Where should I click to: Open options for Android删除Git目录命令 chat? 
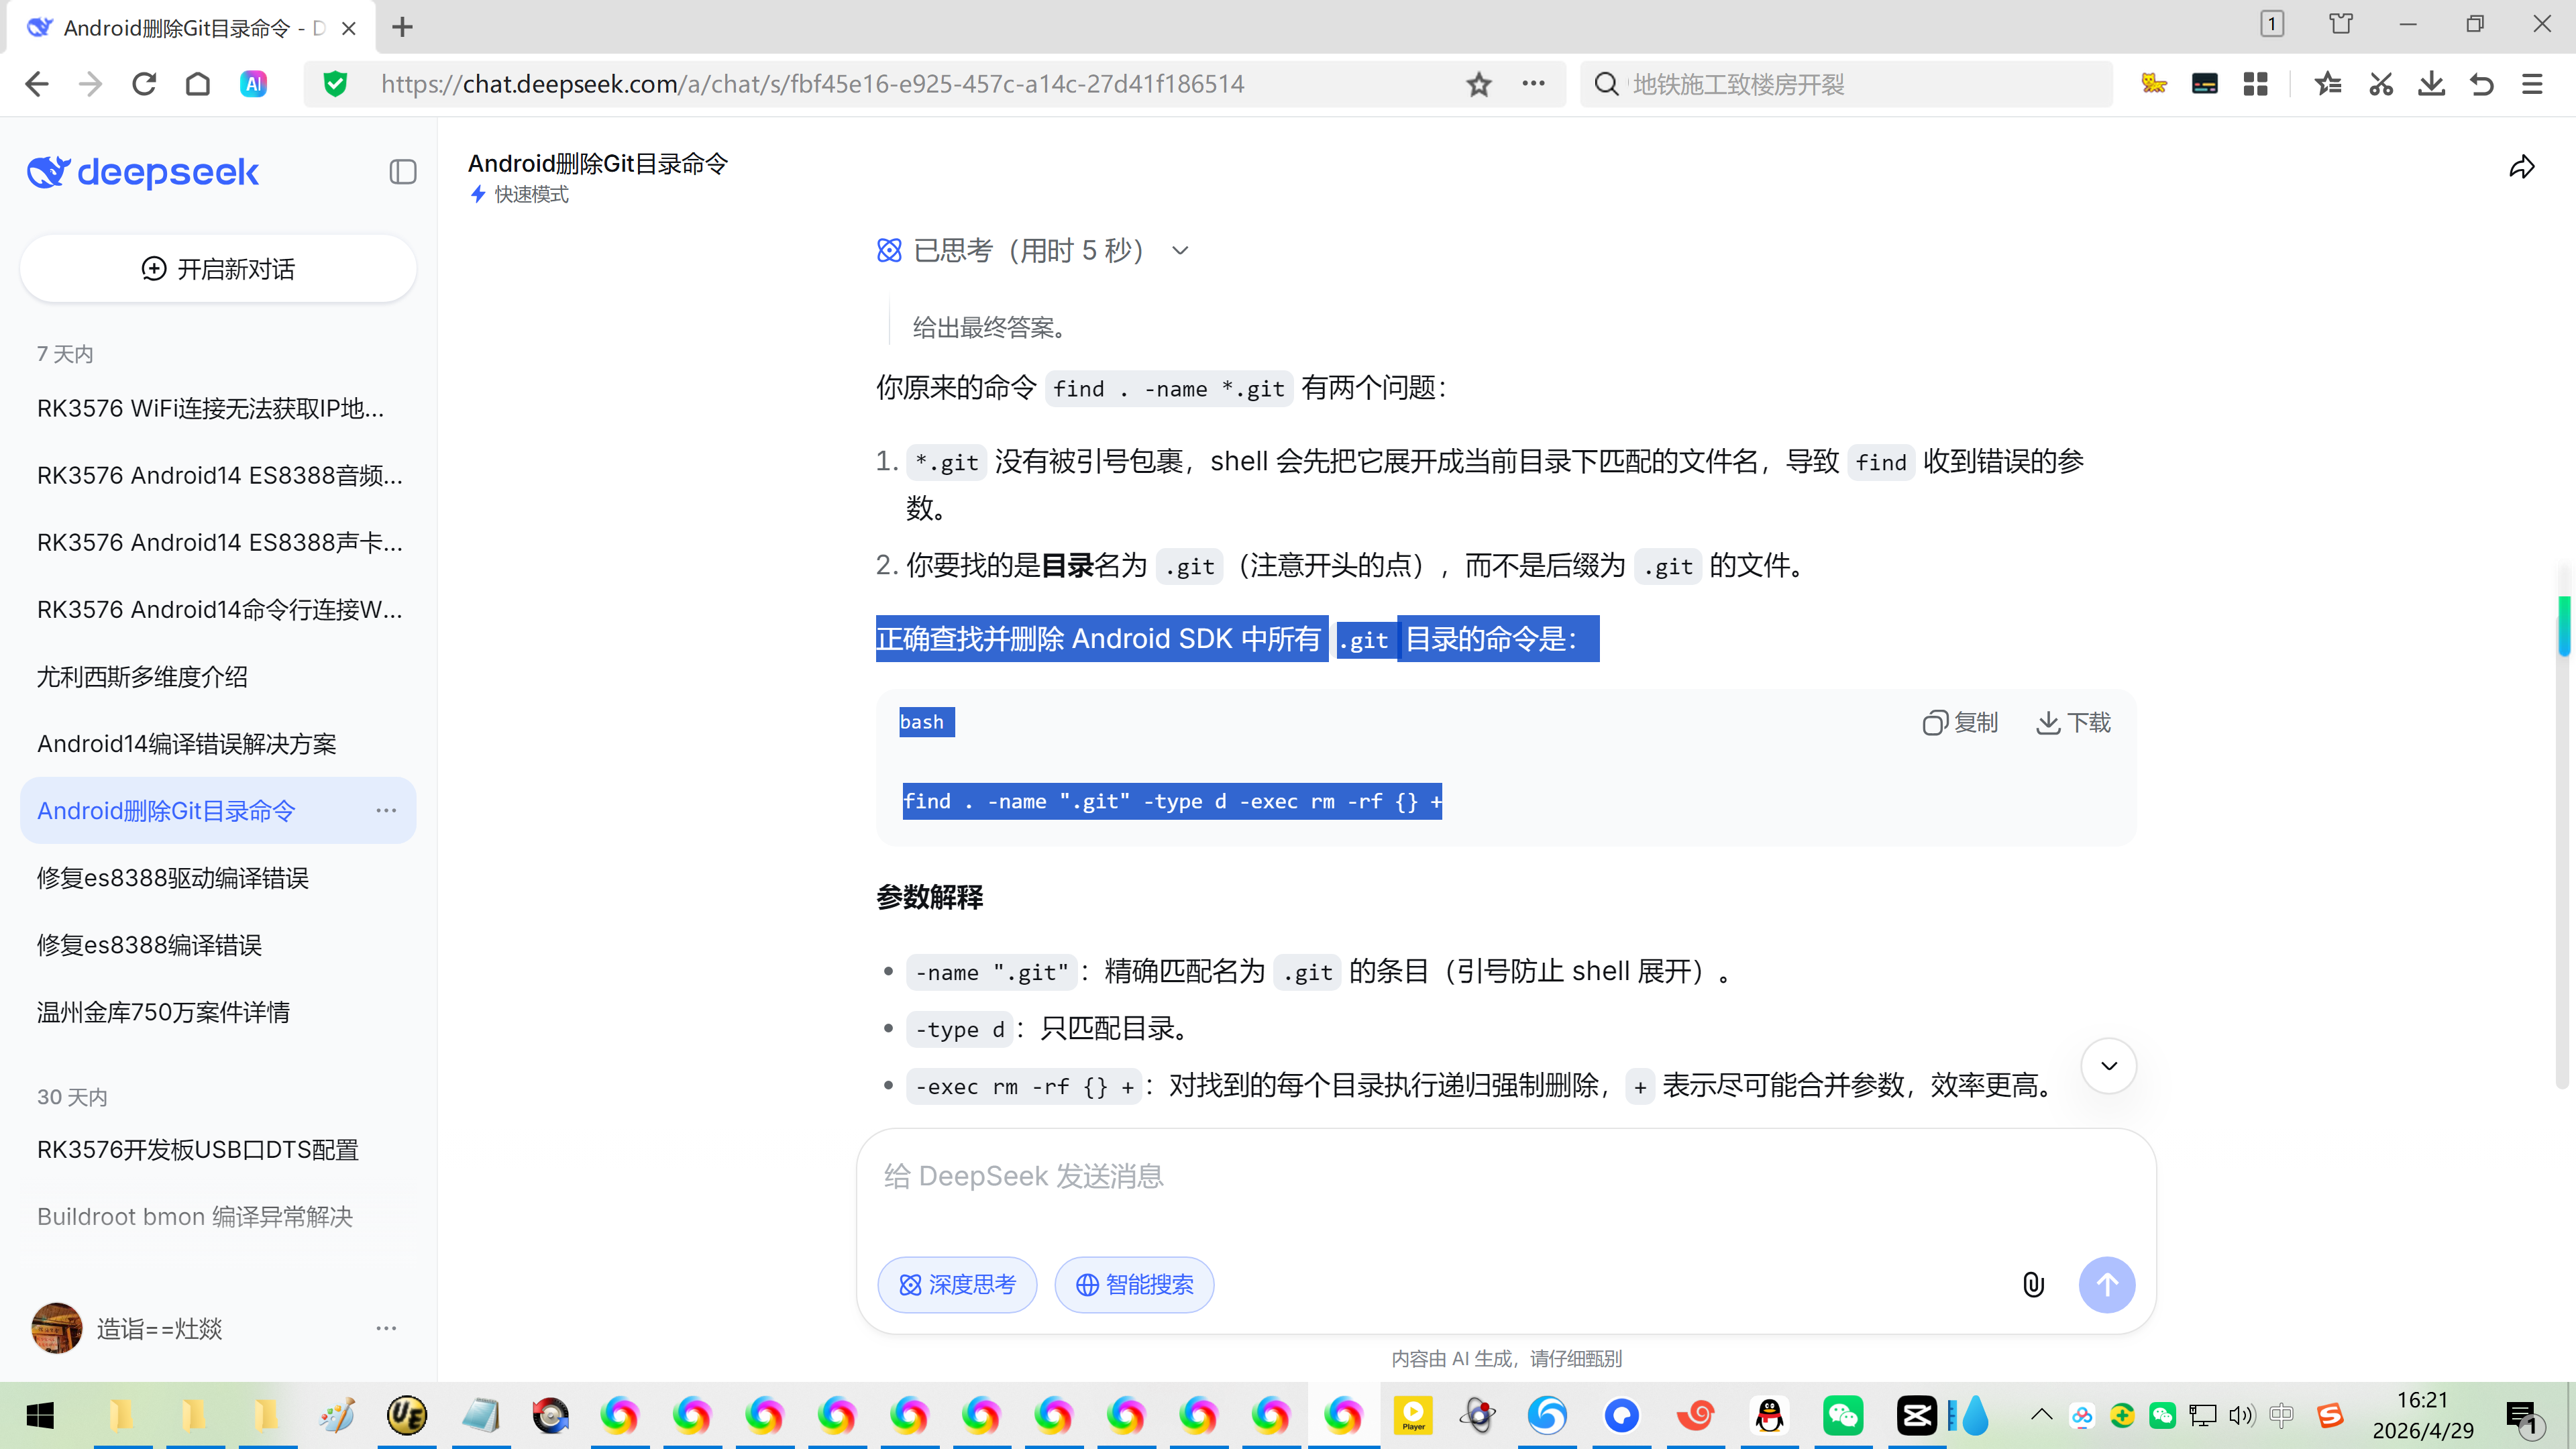pos(386,810)
